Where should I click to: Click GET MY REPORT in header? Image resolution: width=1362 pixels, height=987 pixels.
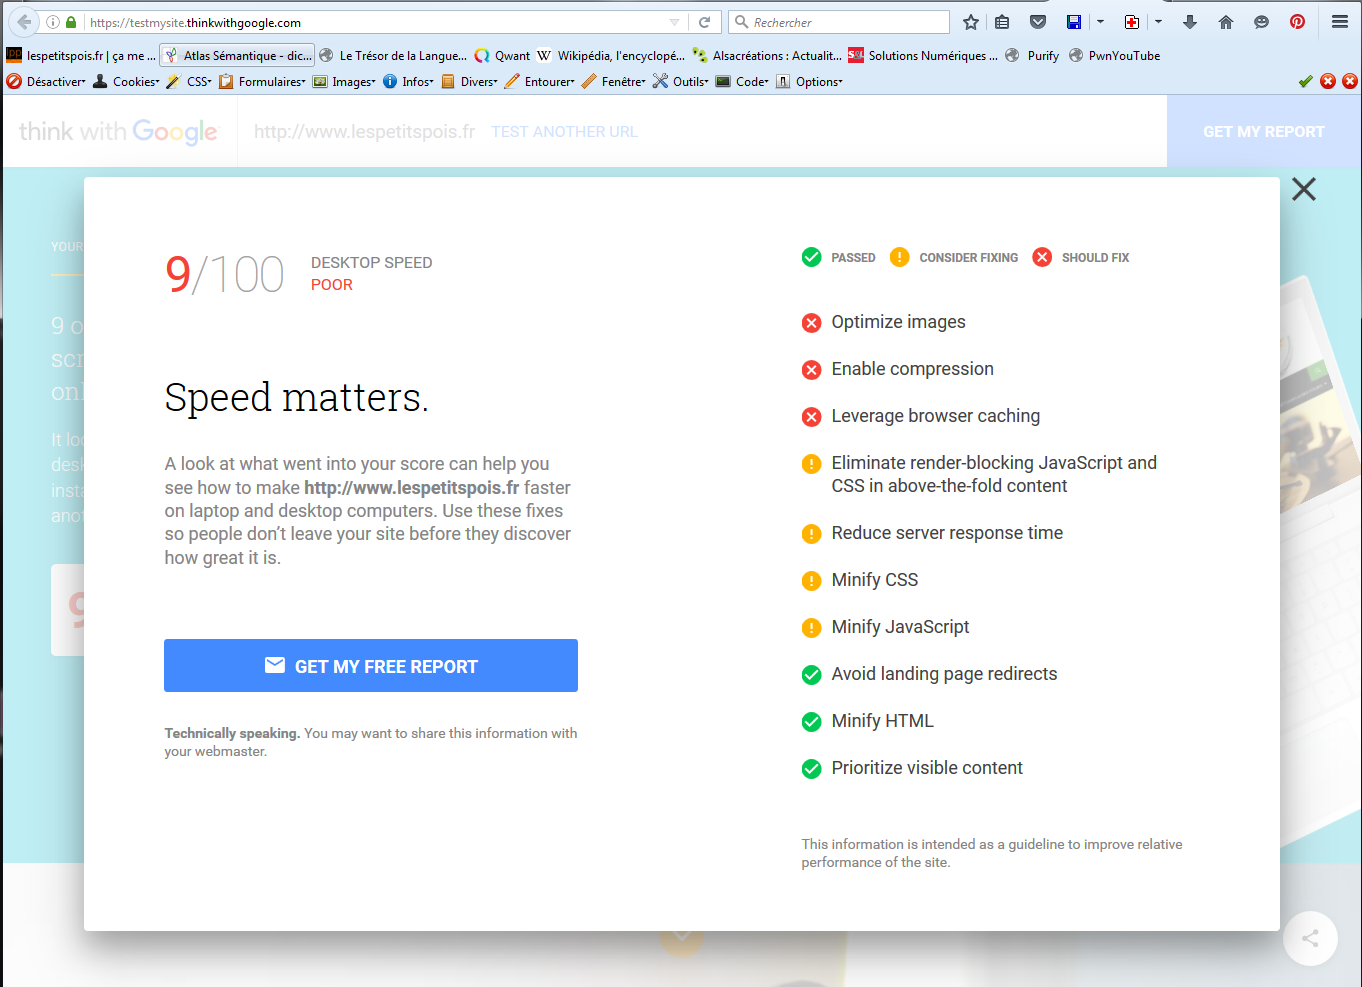click(x=1263, y=132)
